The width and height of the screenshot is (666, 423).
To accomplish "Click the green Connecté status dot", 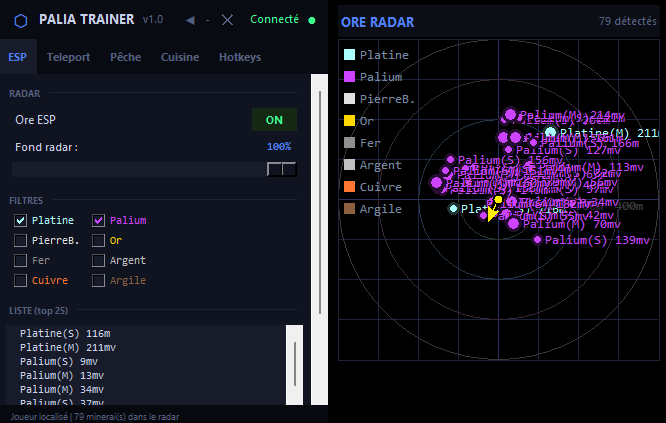I will click(312, 20).
